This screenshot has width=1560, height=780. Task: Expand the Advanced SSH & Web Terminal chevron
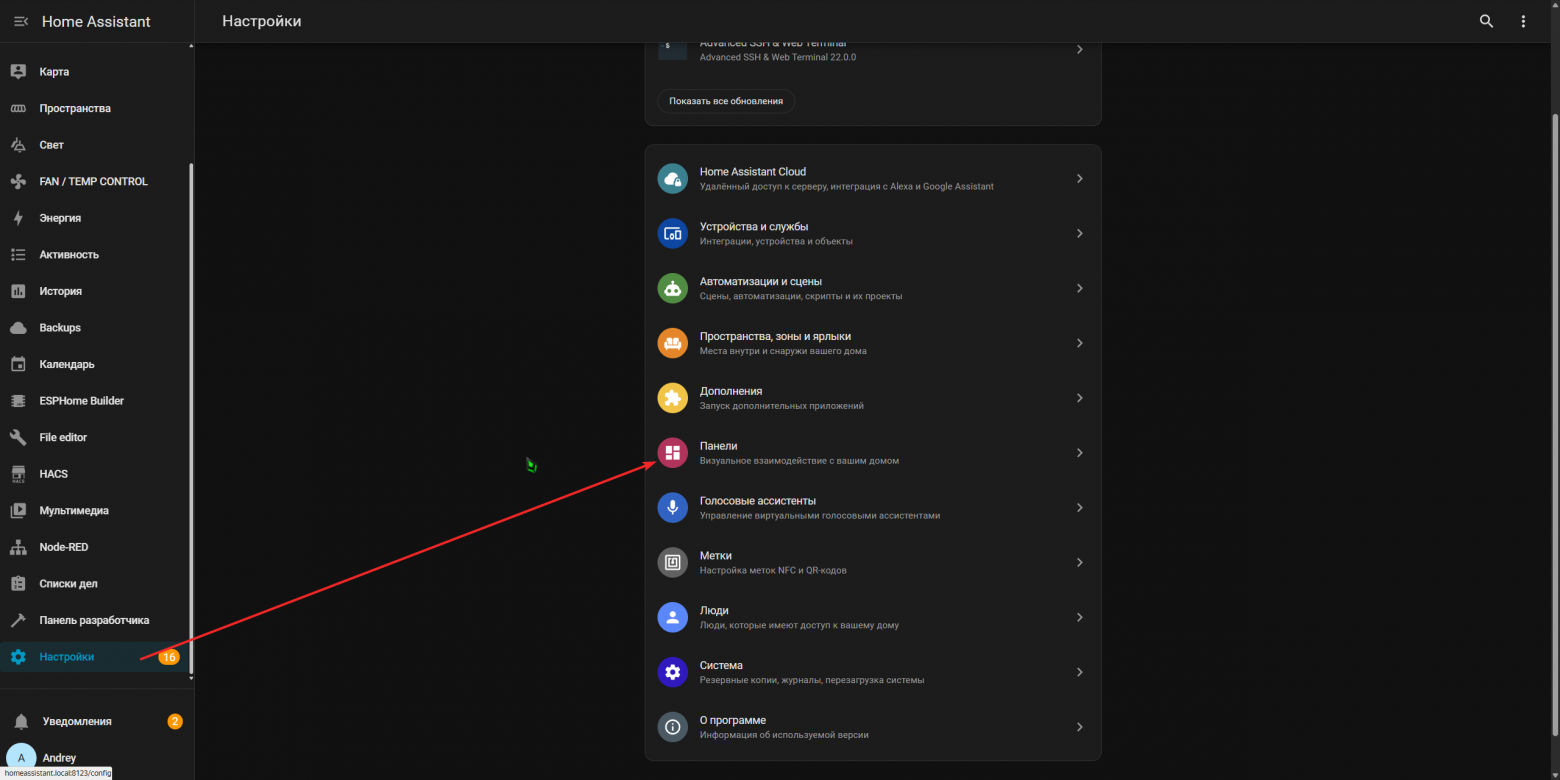point(1079,49)
